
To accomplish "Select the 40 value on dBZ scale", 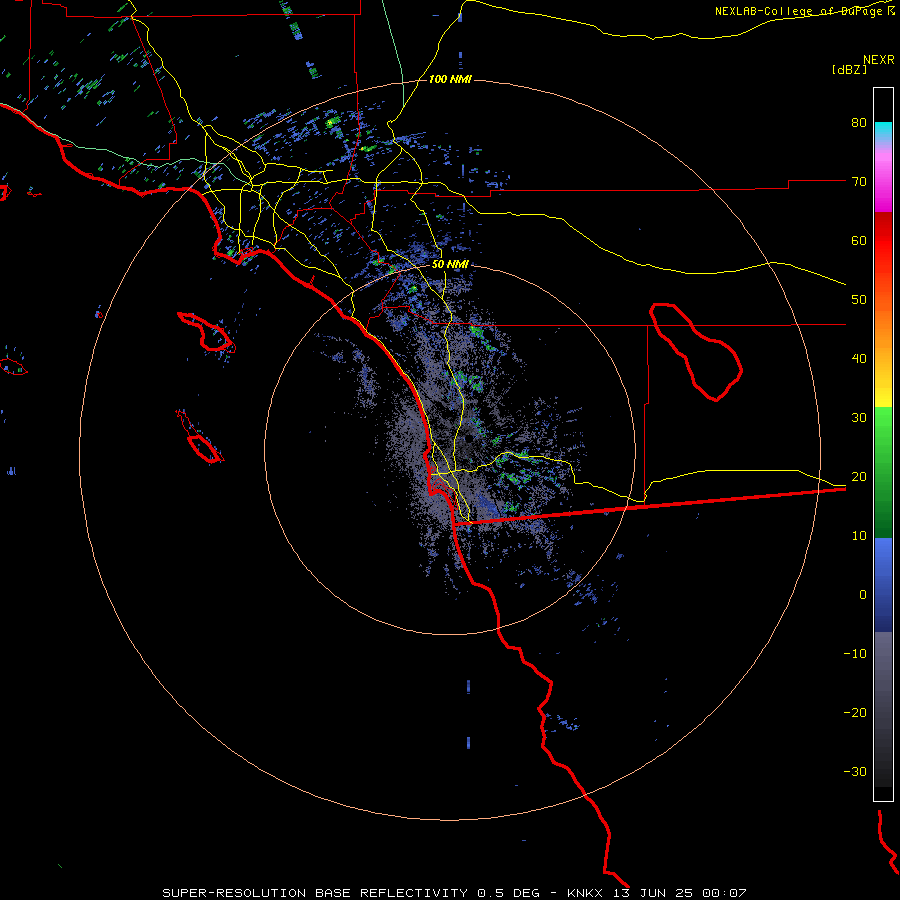I will [x=859, y=359].
